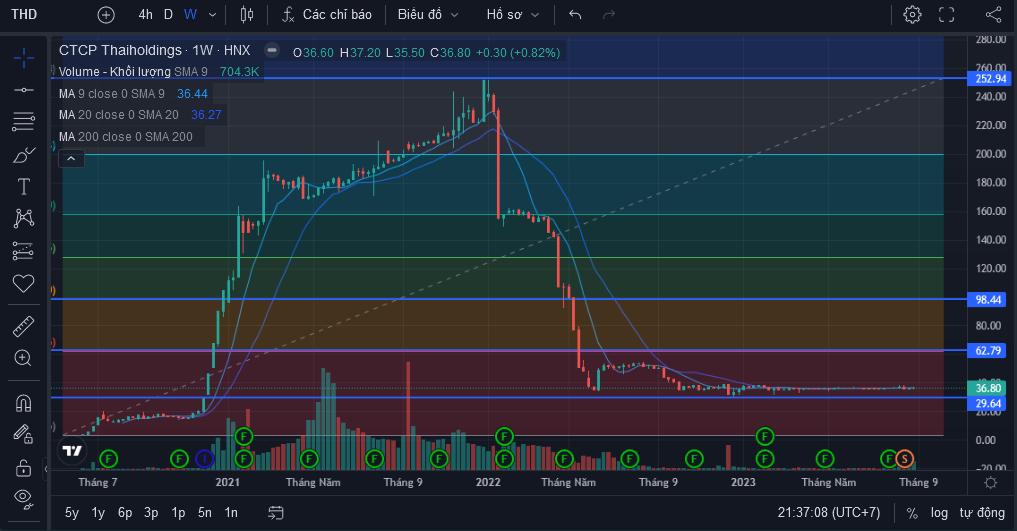Add chart to favorites heart icon
Screen dimensions: 1017x531
click(x=24, y=283)
